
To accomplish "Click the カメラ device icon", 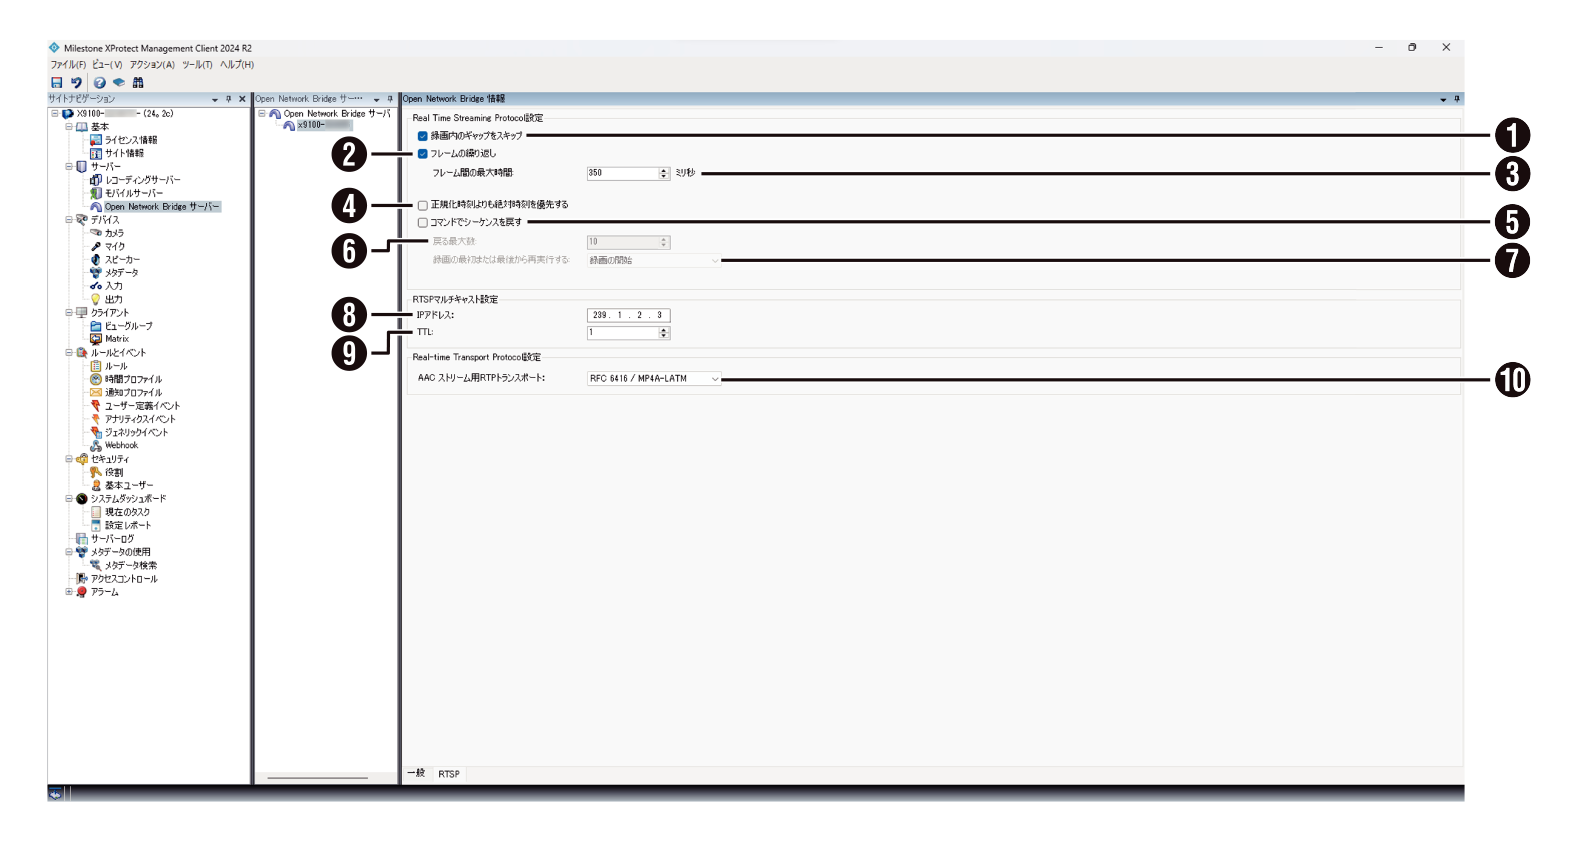I will pyautogui.click(x=96, y=233).
